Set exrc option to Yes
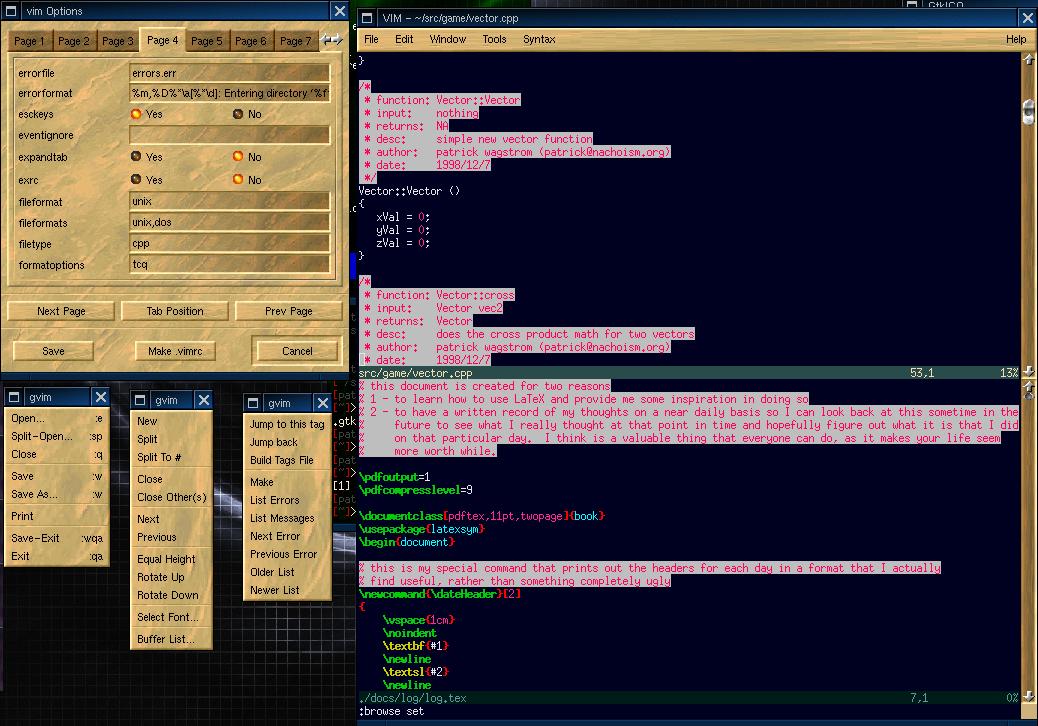Viewport: 1038px width, 726px height. (136, 180)
